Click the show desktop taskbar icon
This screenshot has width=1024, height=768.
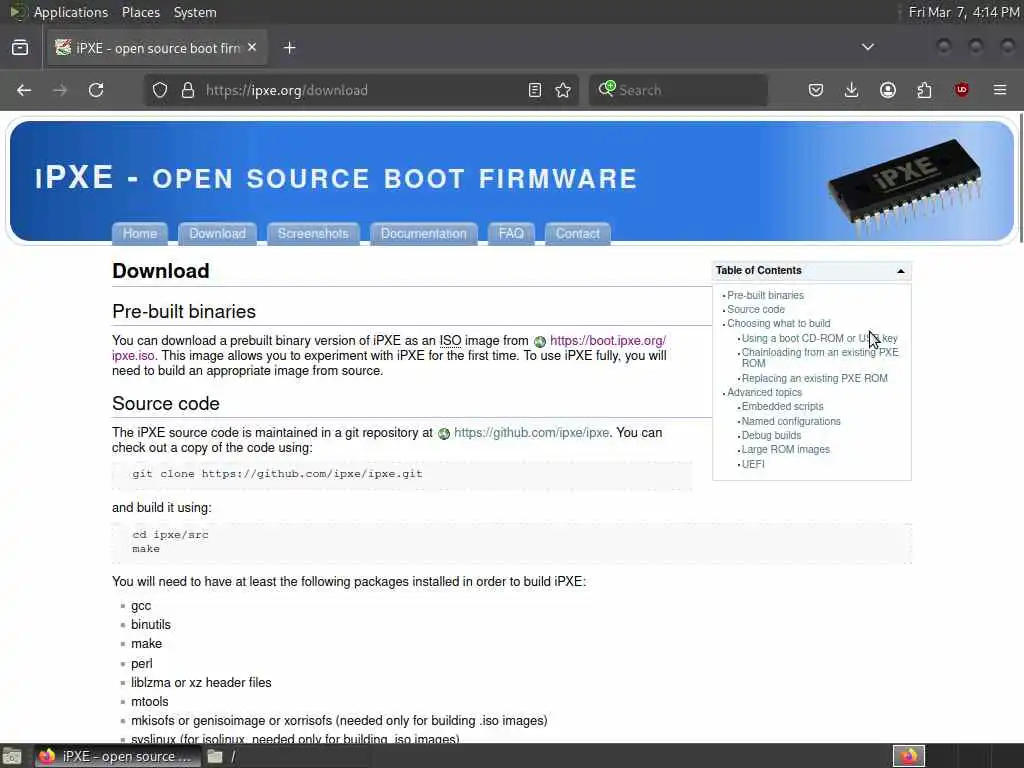12,757
